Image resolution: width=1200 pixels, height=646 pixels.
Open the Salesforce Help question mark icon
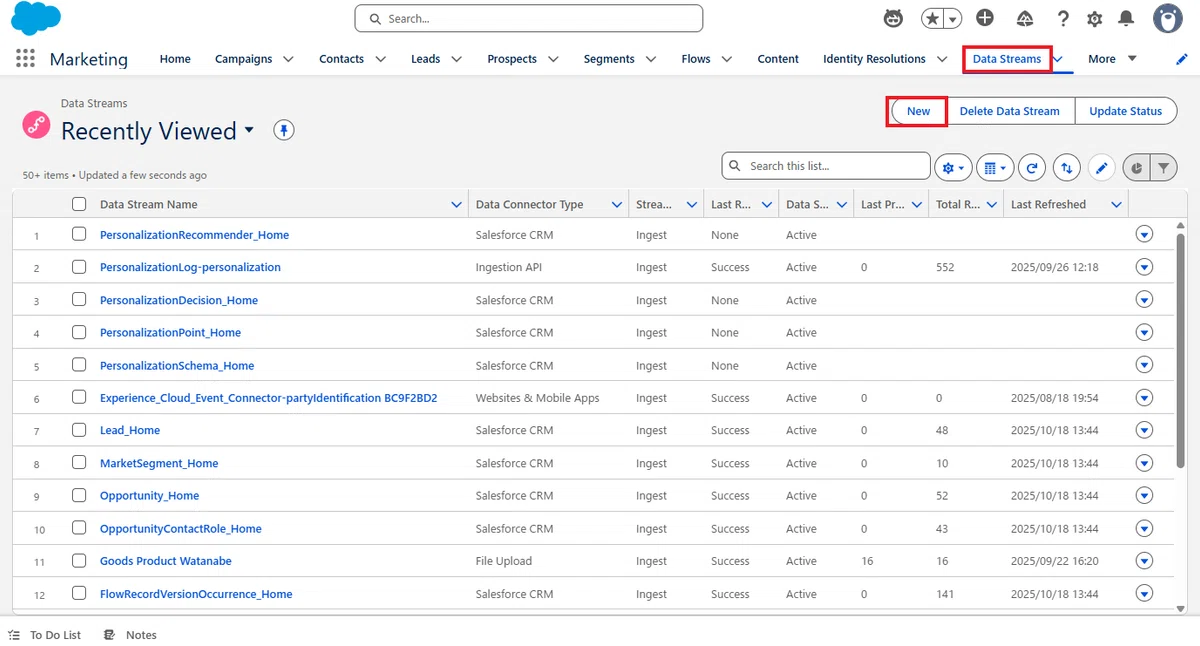1063,18
